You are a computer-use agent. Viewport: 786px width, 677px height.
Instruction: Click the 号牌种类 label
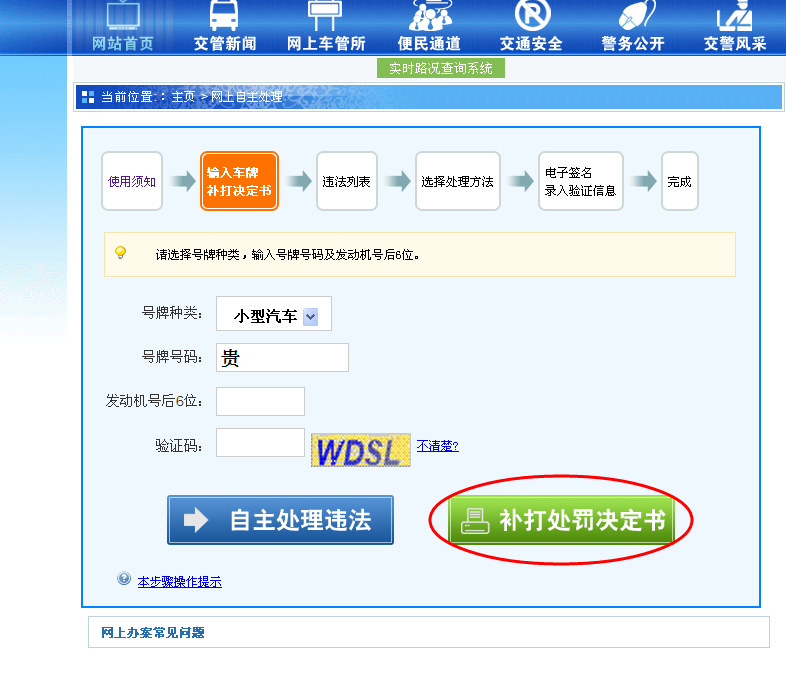click(x=172, y=313)
